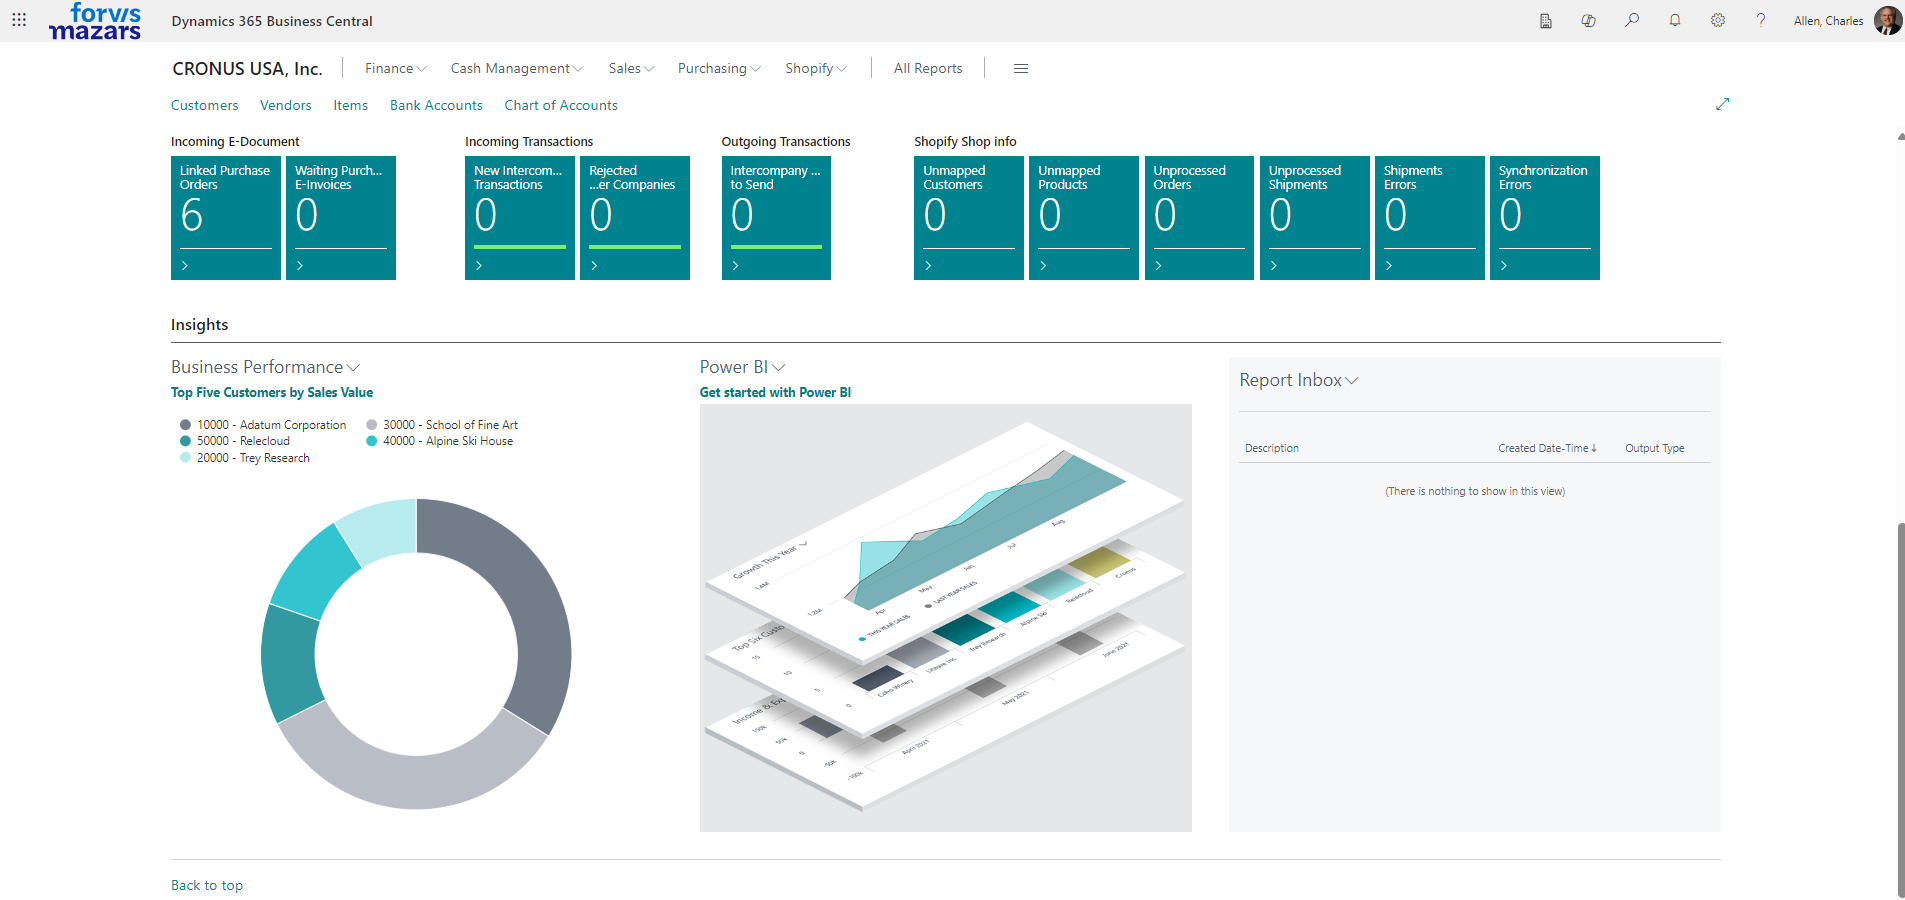
Task: Expand the Finance menu dropdown
Action: click(395, 69)
